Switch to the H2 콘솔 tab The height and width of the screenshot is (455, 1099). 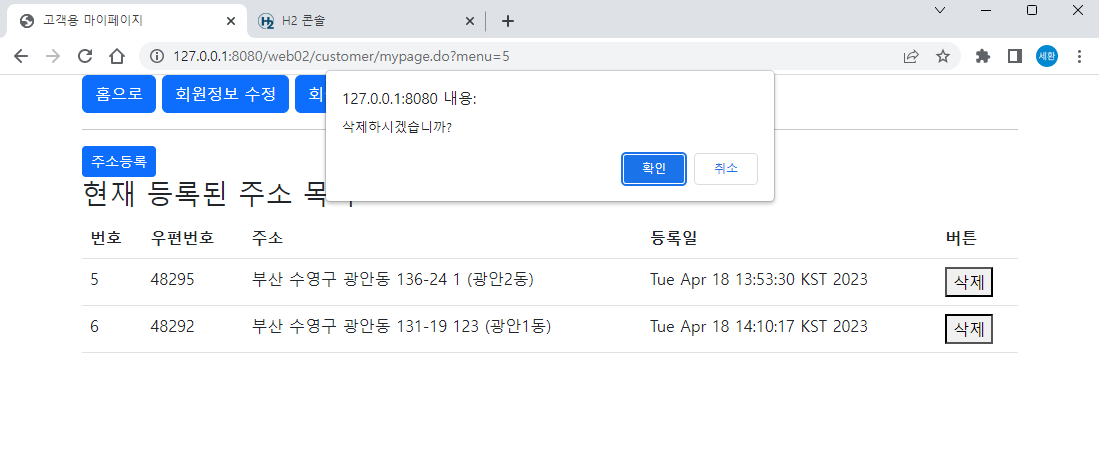click(x=364, y=21)
